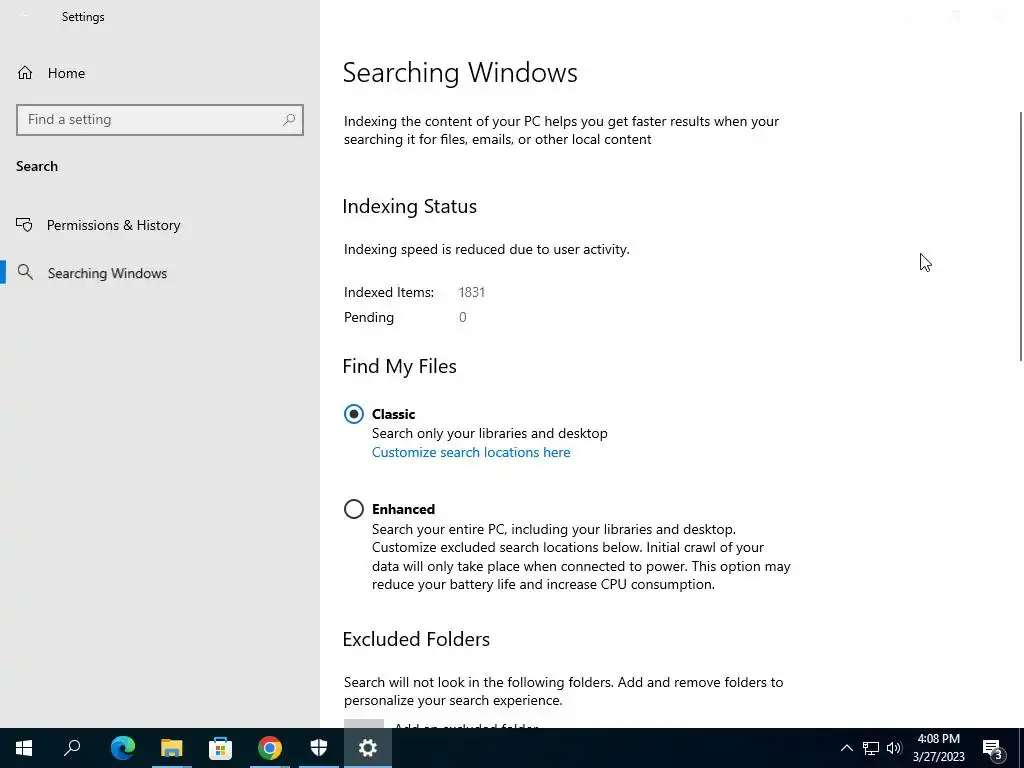Click the Find My Files heading

(399, 366)
